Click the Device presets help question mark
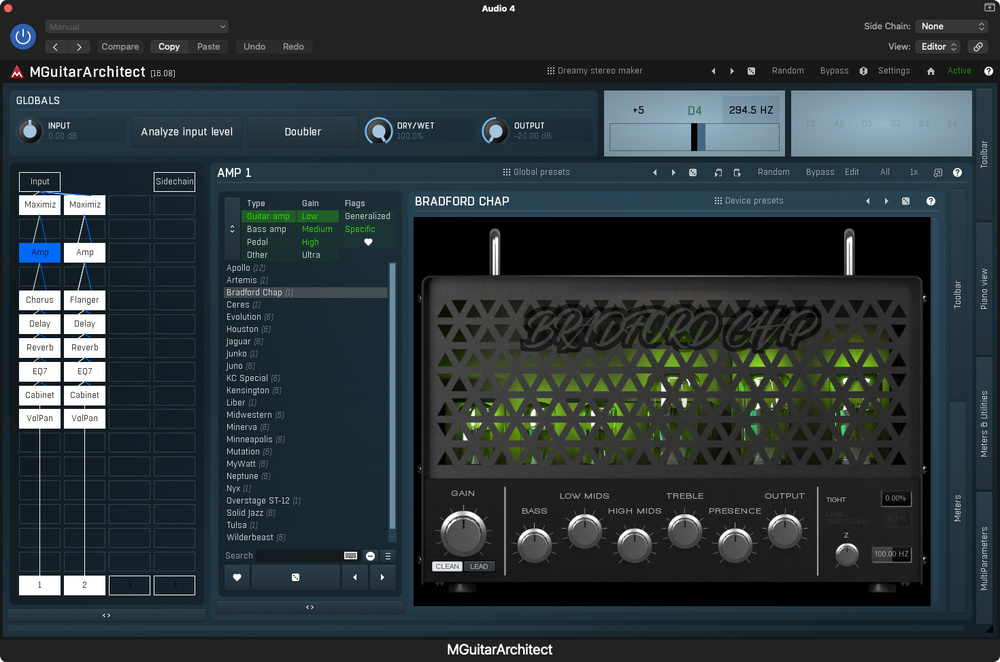Image resolution: width=1000 pixels, height=662 pixels. pyautogui.click(x=931, y=201)
